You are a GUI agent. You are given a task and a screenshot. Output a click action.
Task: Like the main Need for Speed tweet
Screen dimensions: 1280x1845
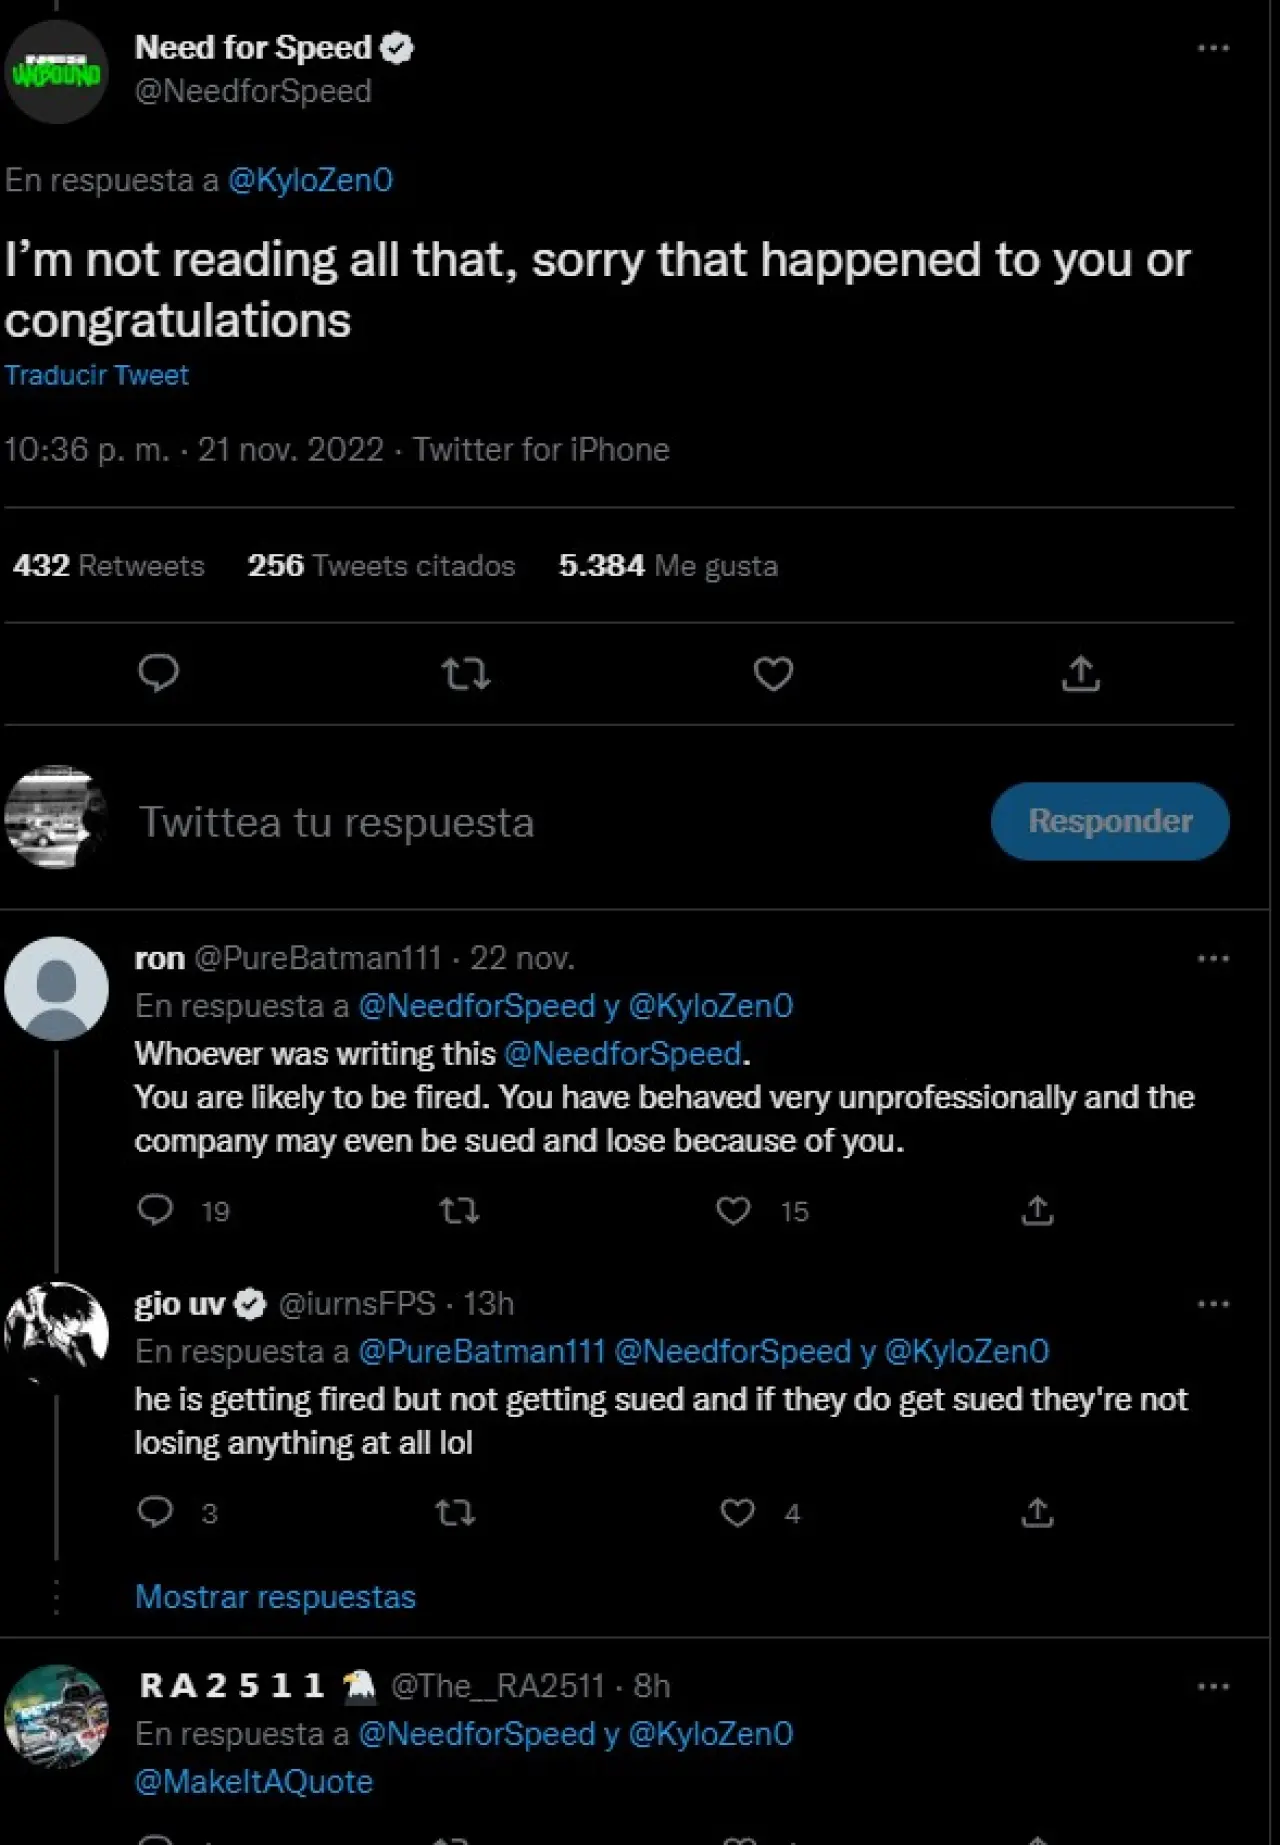773,674
